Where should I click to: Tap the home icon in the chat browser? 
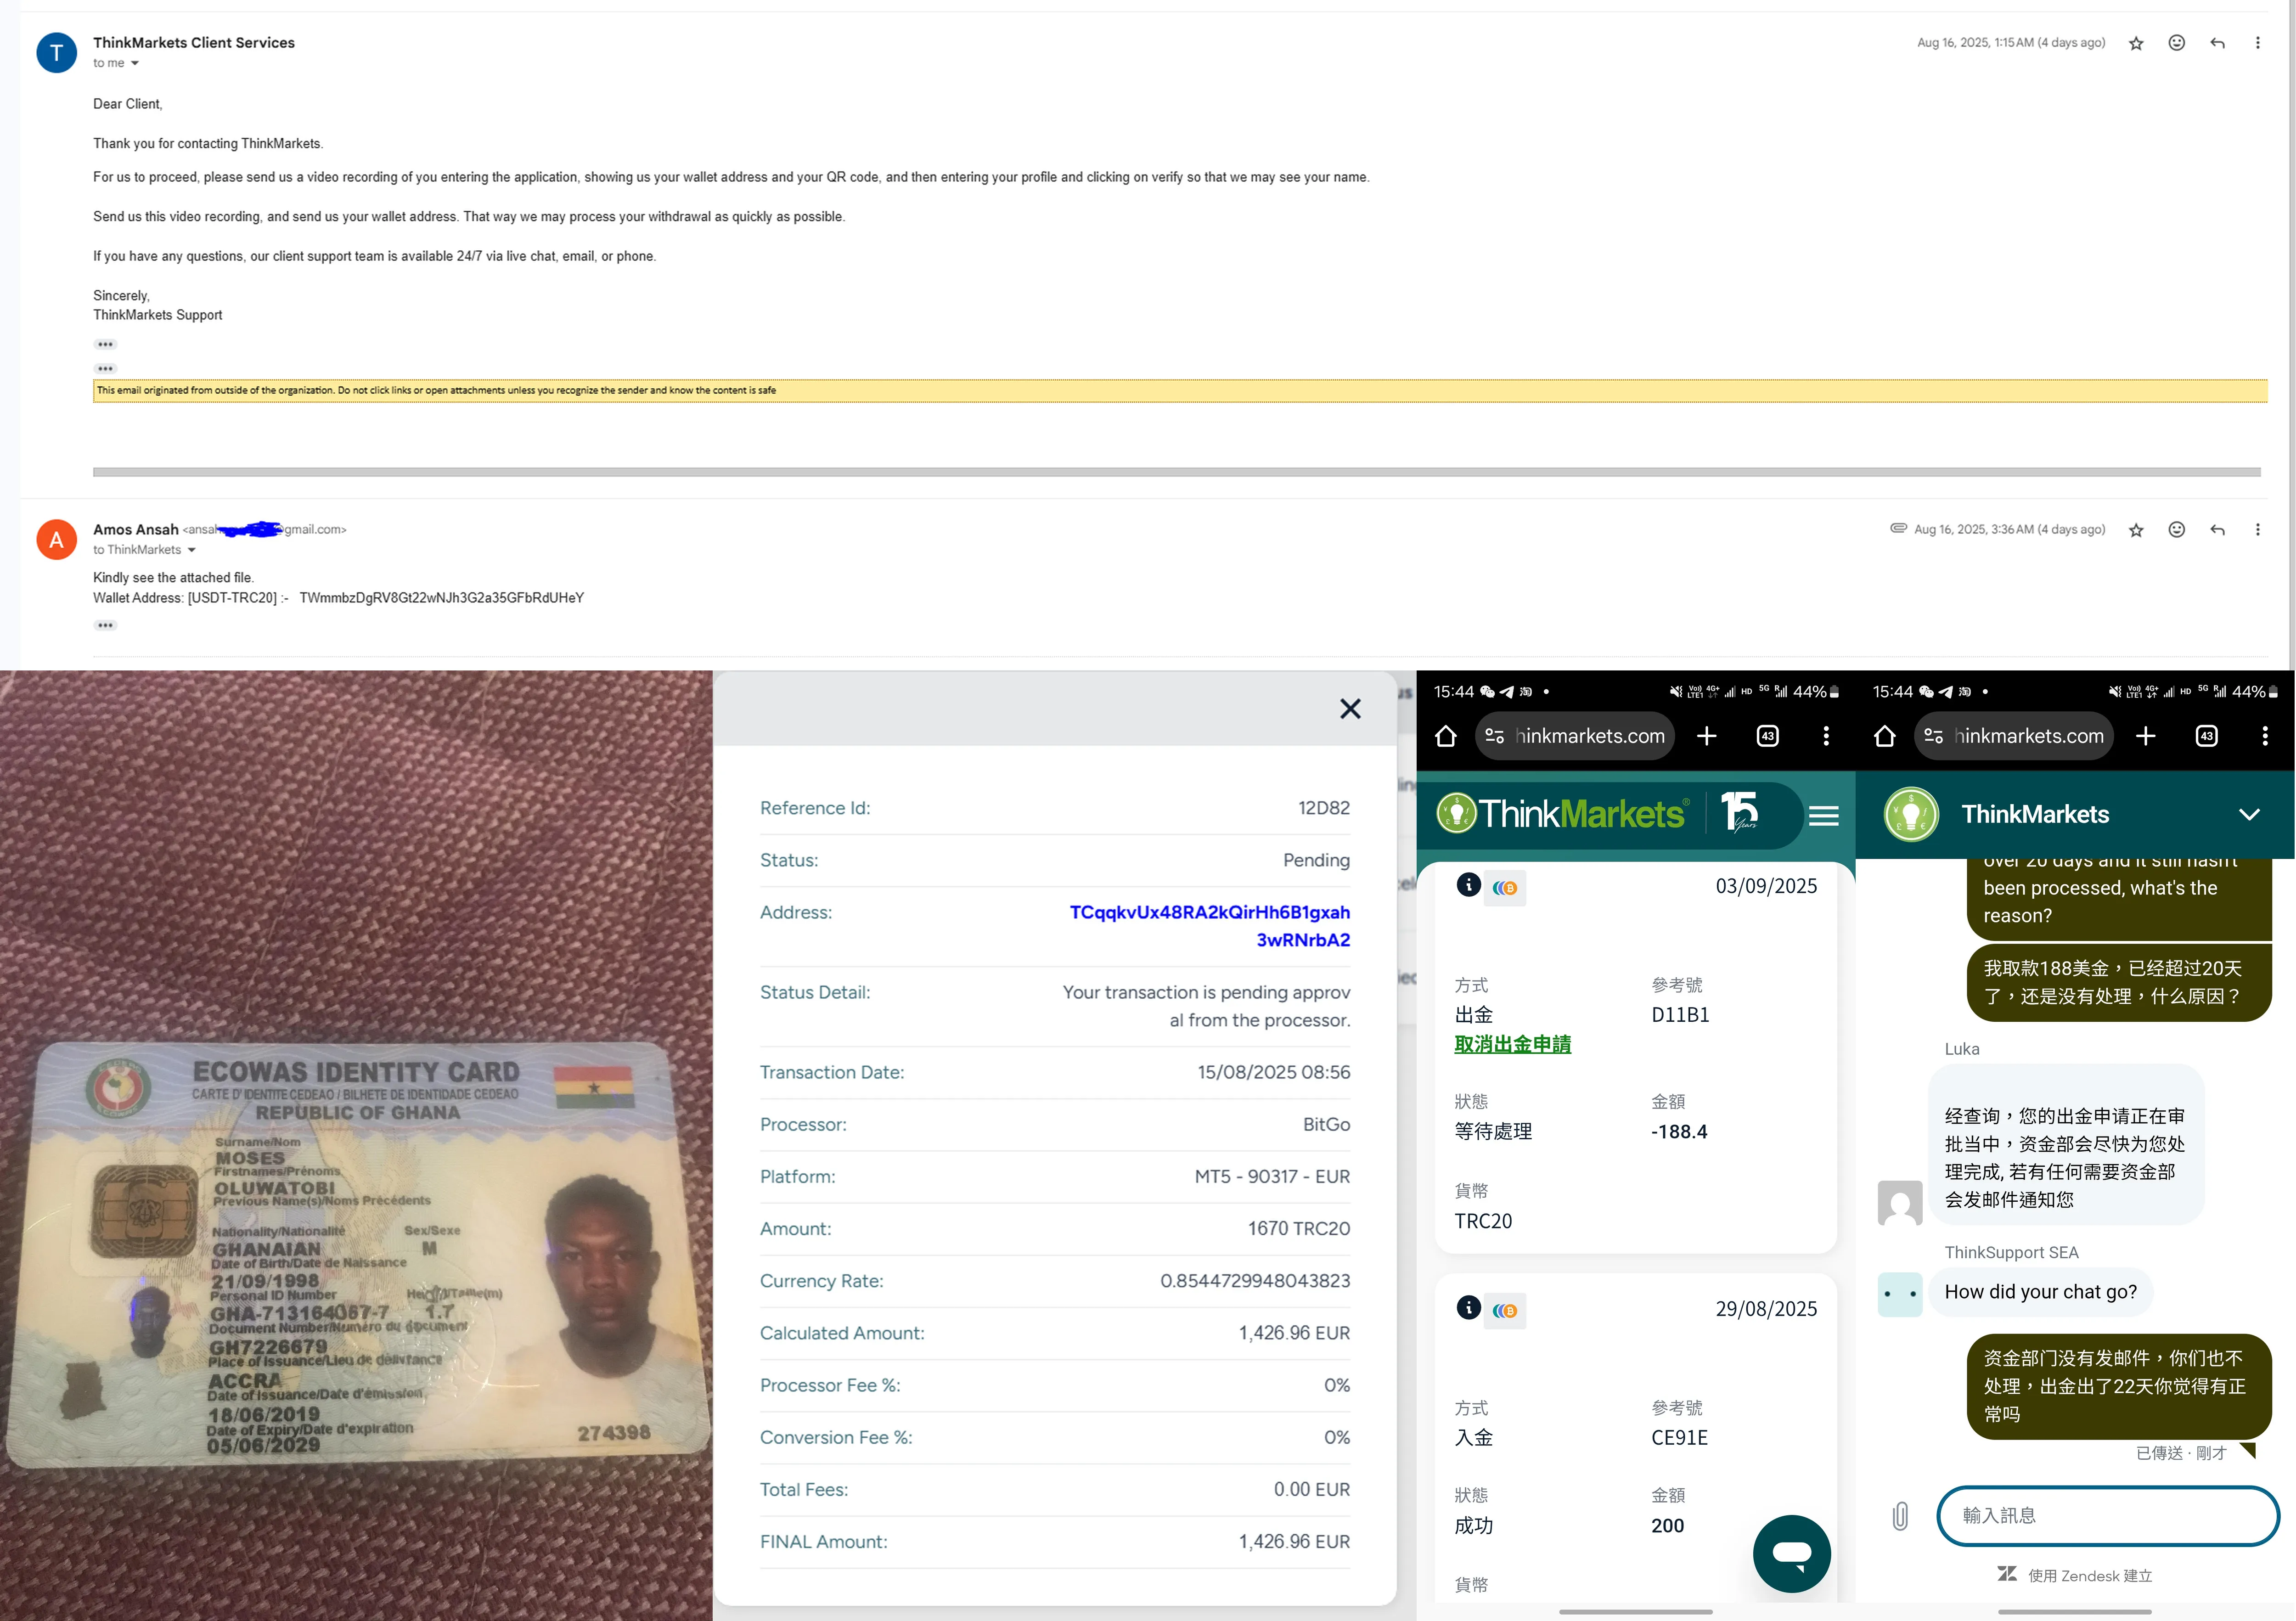point(1884,737)
